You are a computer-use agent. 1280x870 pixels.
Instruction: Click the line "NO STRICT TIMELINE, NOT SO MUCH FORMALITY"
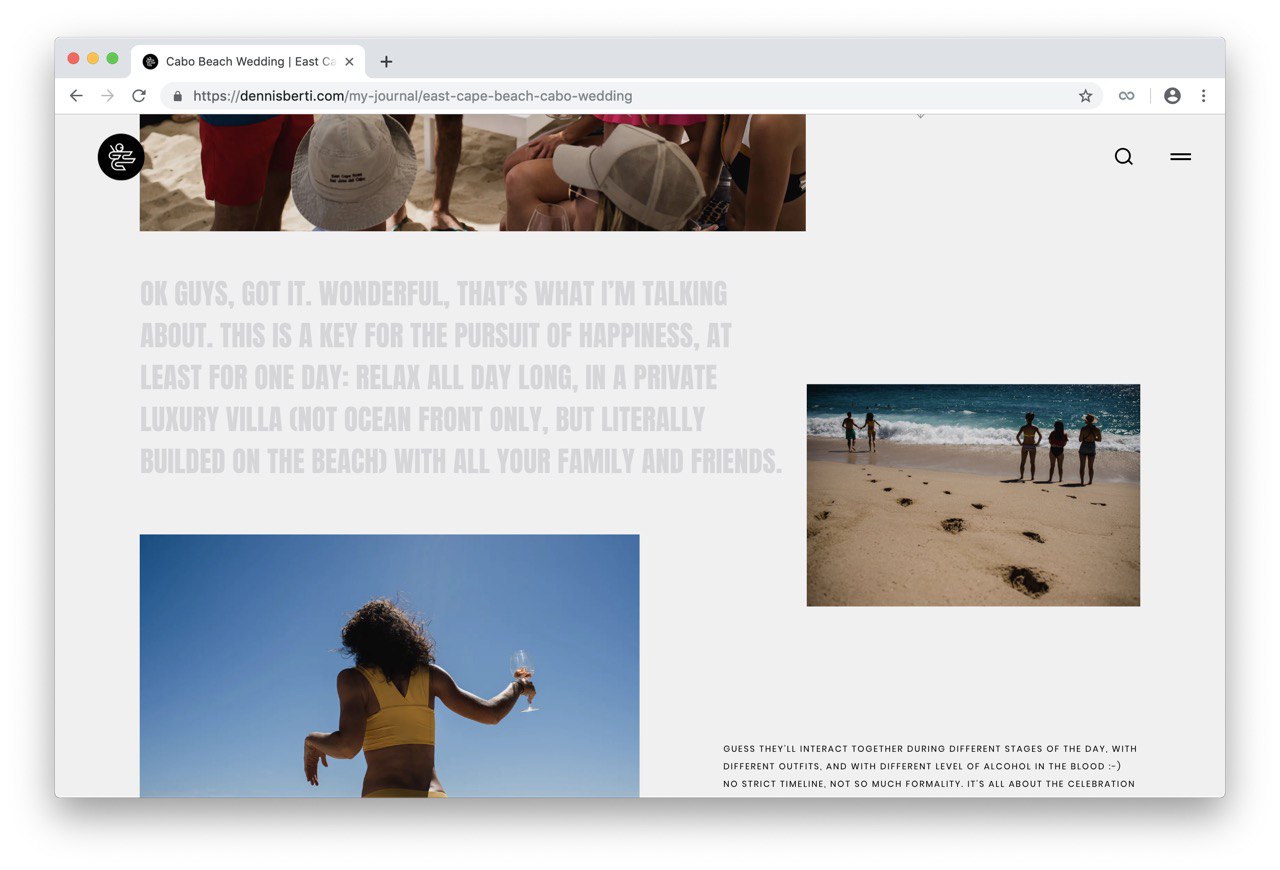(x=841, y=784)
